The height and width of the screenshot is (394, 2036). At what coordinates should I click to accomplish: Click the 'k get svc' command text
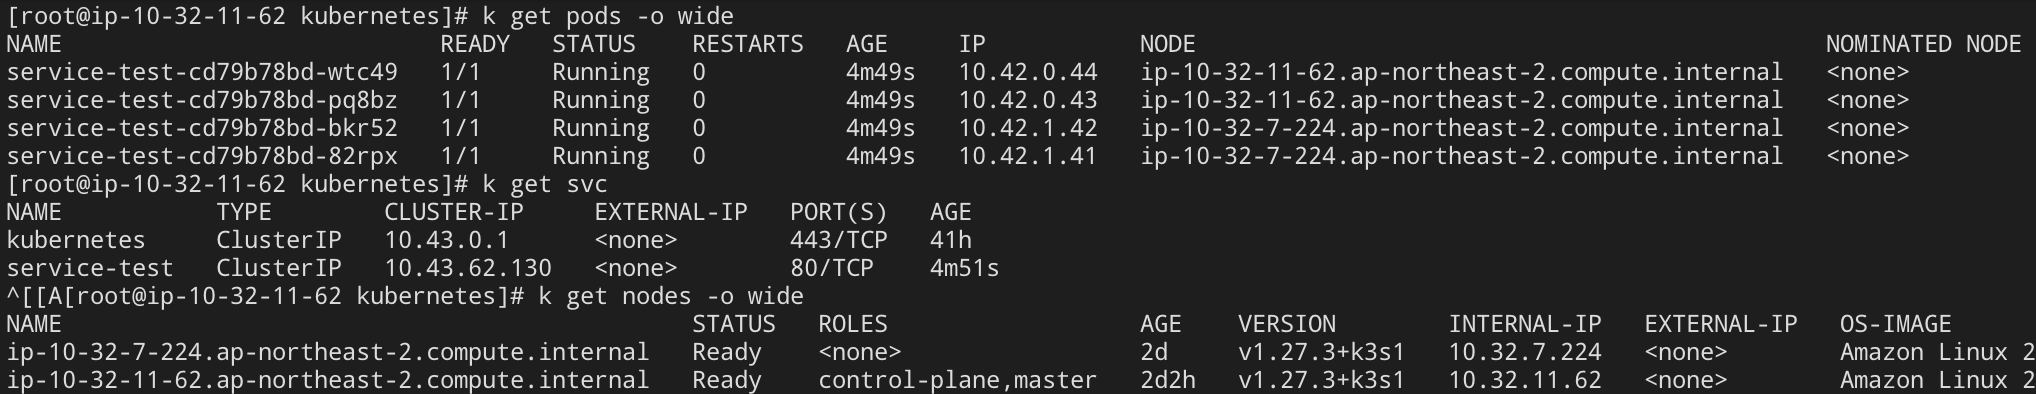(x=545, y=184)
